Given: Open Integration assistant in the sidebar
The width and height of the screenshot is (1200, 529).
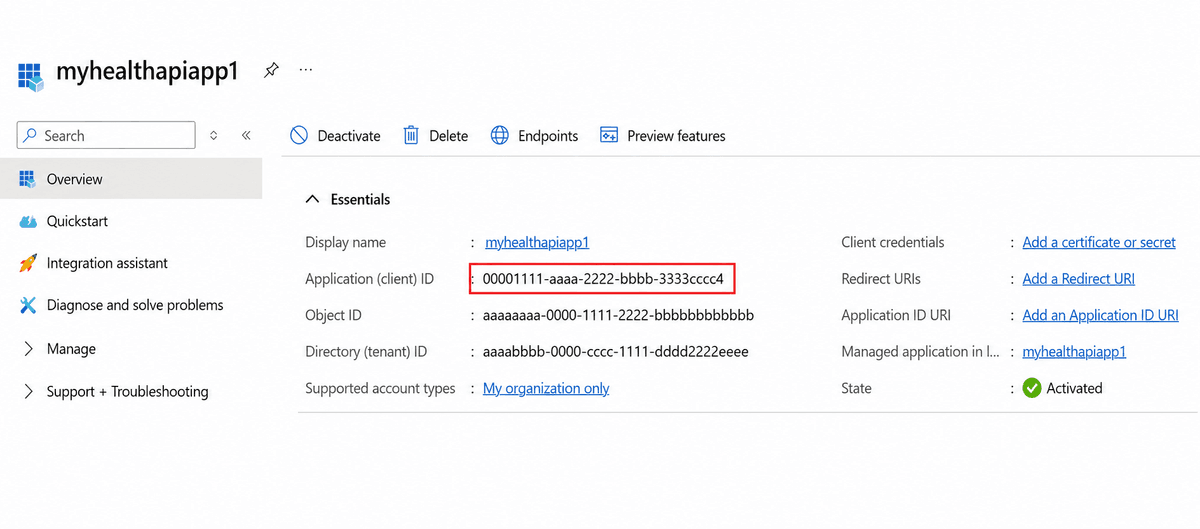Looking at the screenshot, I should click(107, 263).
